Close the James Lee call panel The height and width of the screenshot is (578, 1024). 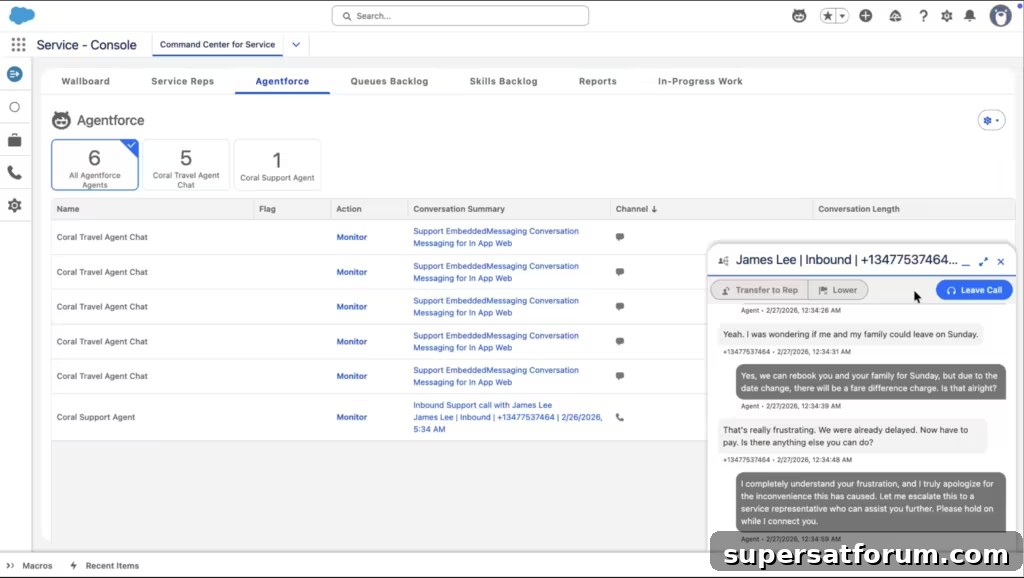1000,261
